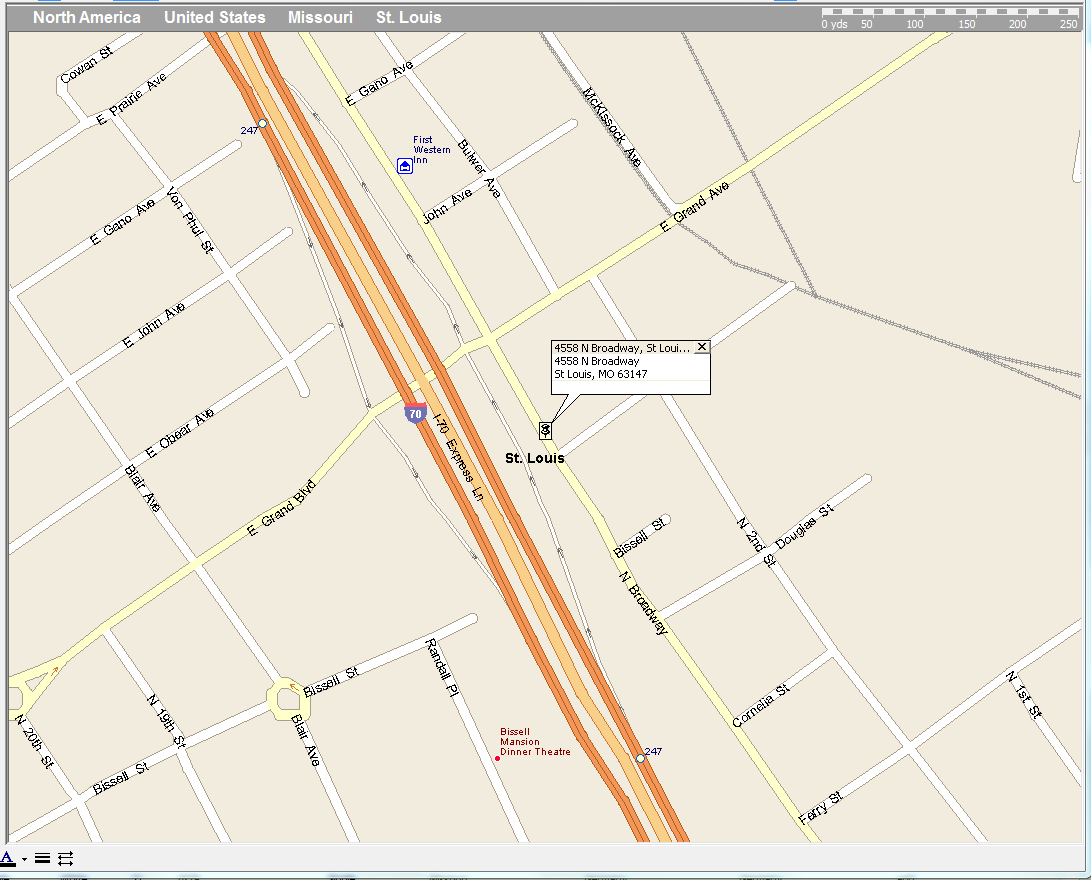Navigate to North America in breadcrumb
This screenshot has width=1091, height=880.
tap(87, 17)
